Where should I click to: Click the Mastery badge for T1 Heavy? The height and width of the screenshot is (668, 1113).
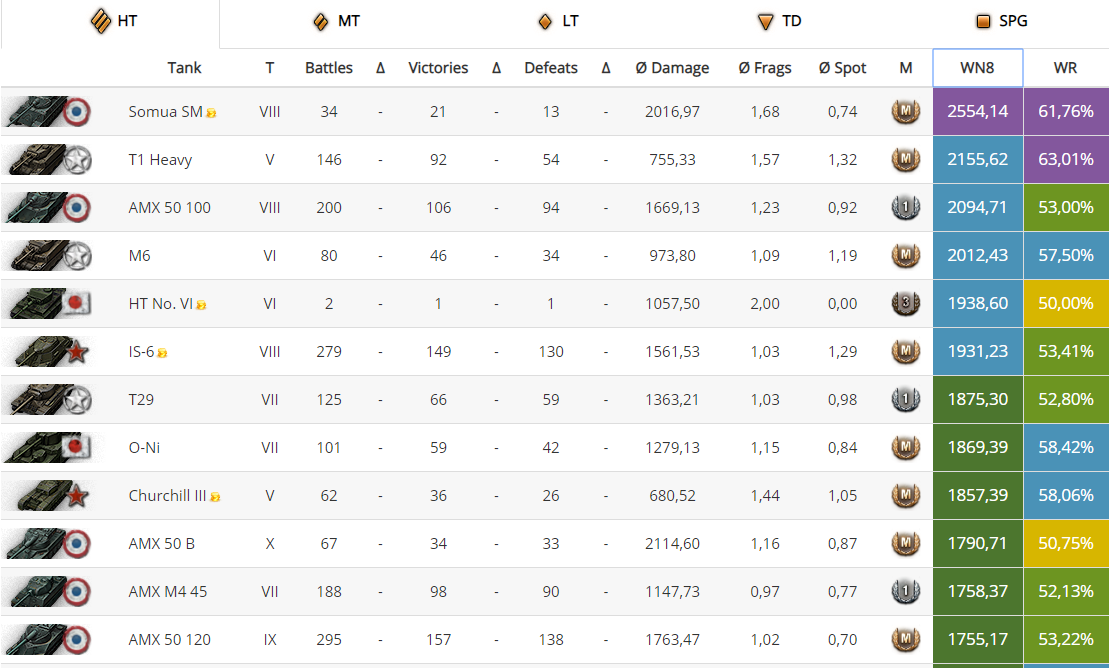pos(905,159)
